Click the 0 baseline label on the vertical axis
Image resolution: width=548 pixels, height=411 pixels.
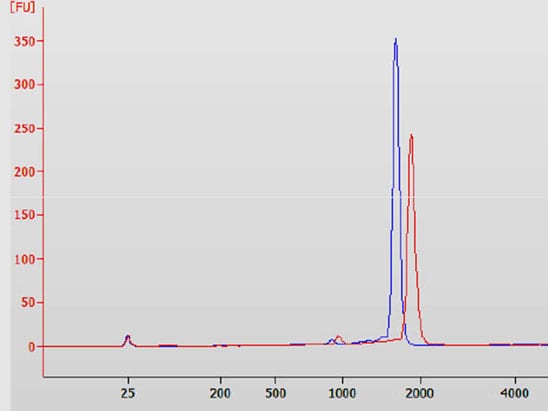point(32,347)
